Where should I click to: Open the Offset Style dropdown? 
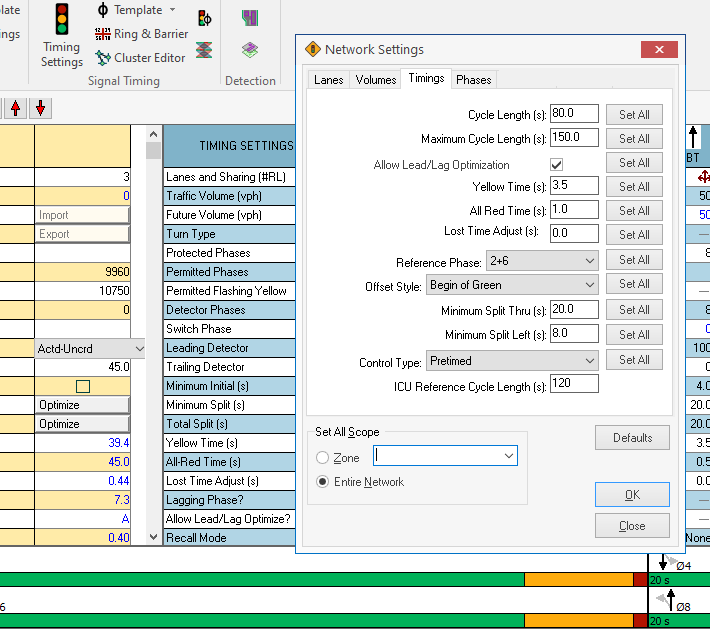tap(588, 285)
